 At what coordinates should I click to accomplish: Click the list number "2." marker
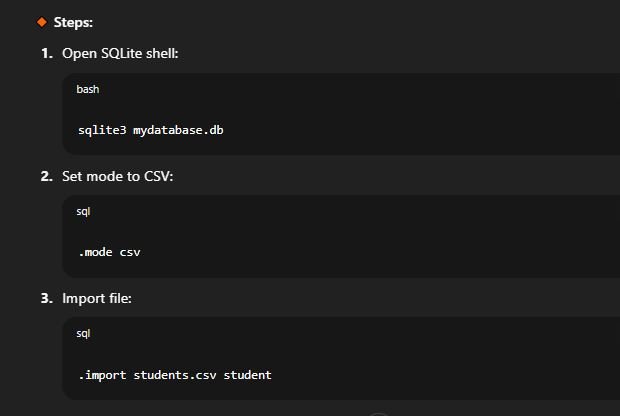pos(47,176)
